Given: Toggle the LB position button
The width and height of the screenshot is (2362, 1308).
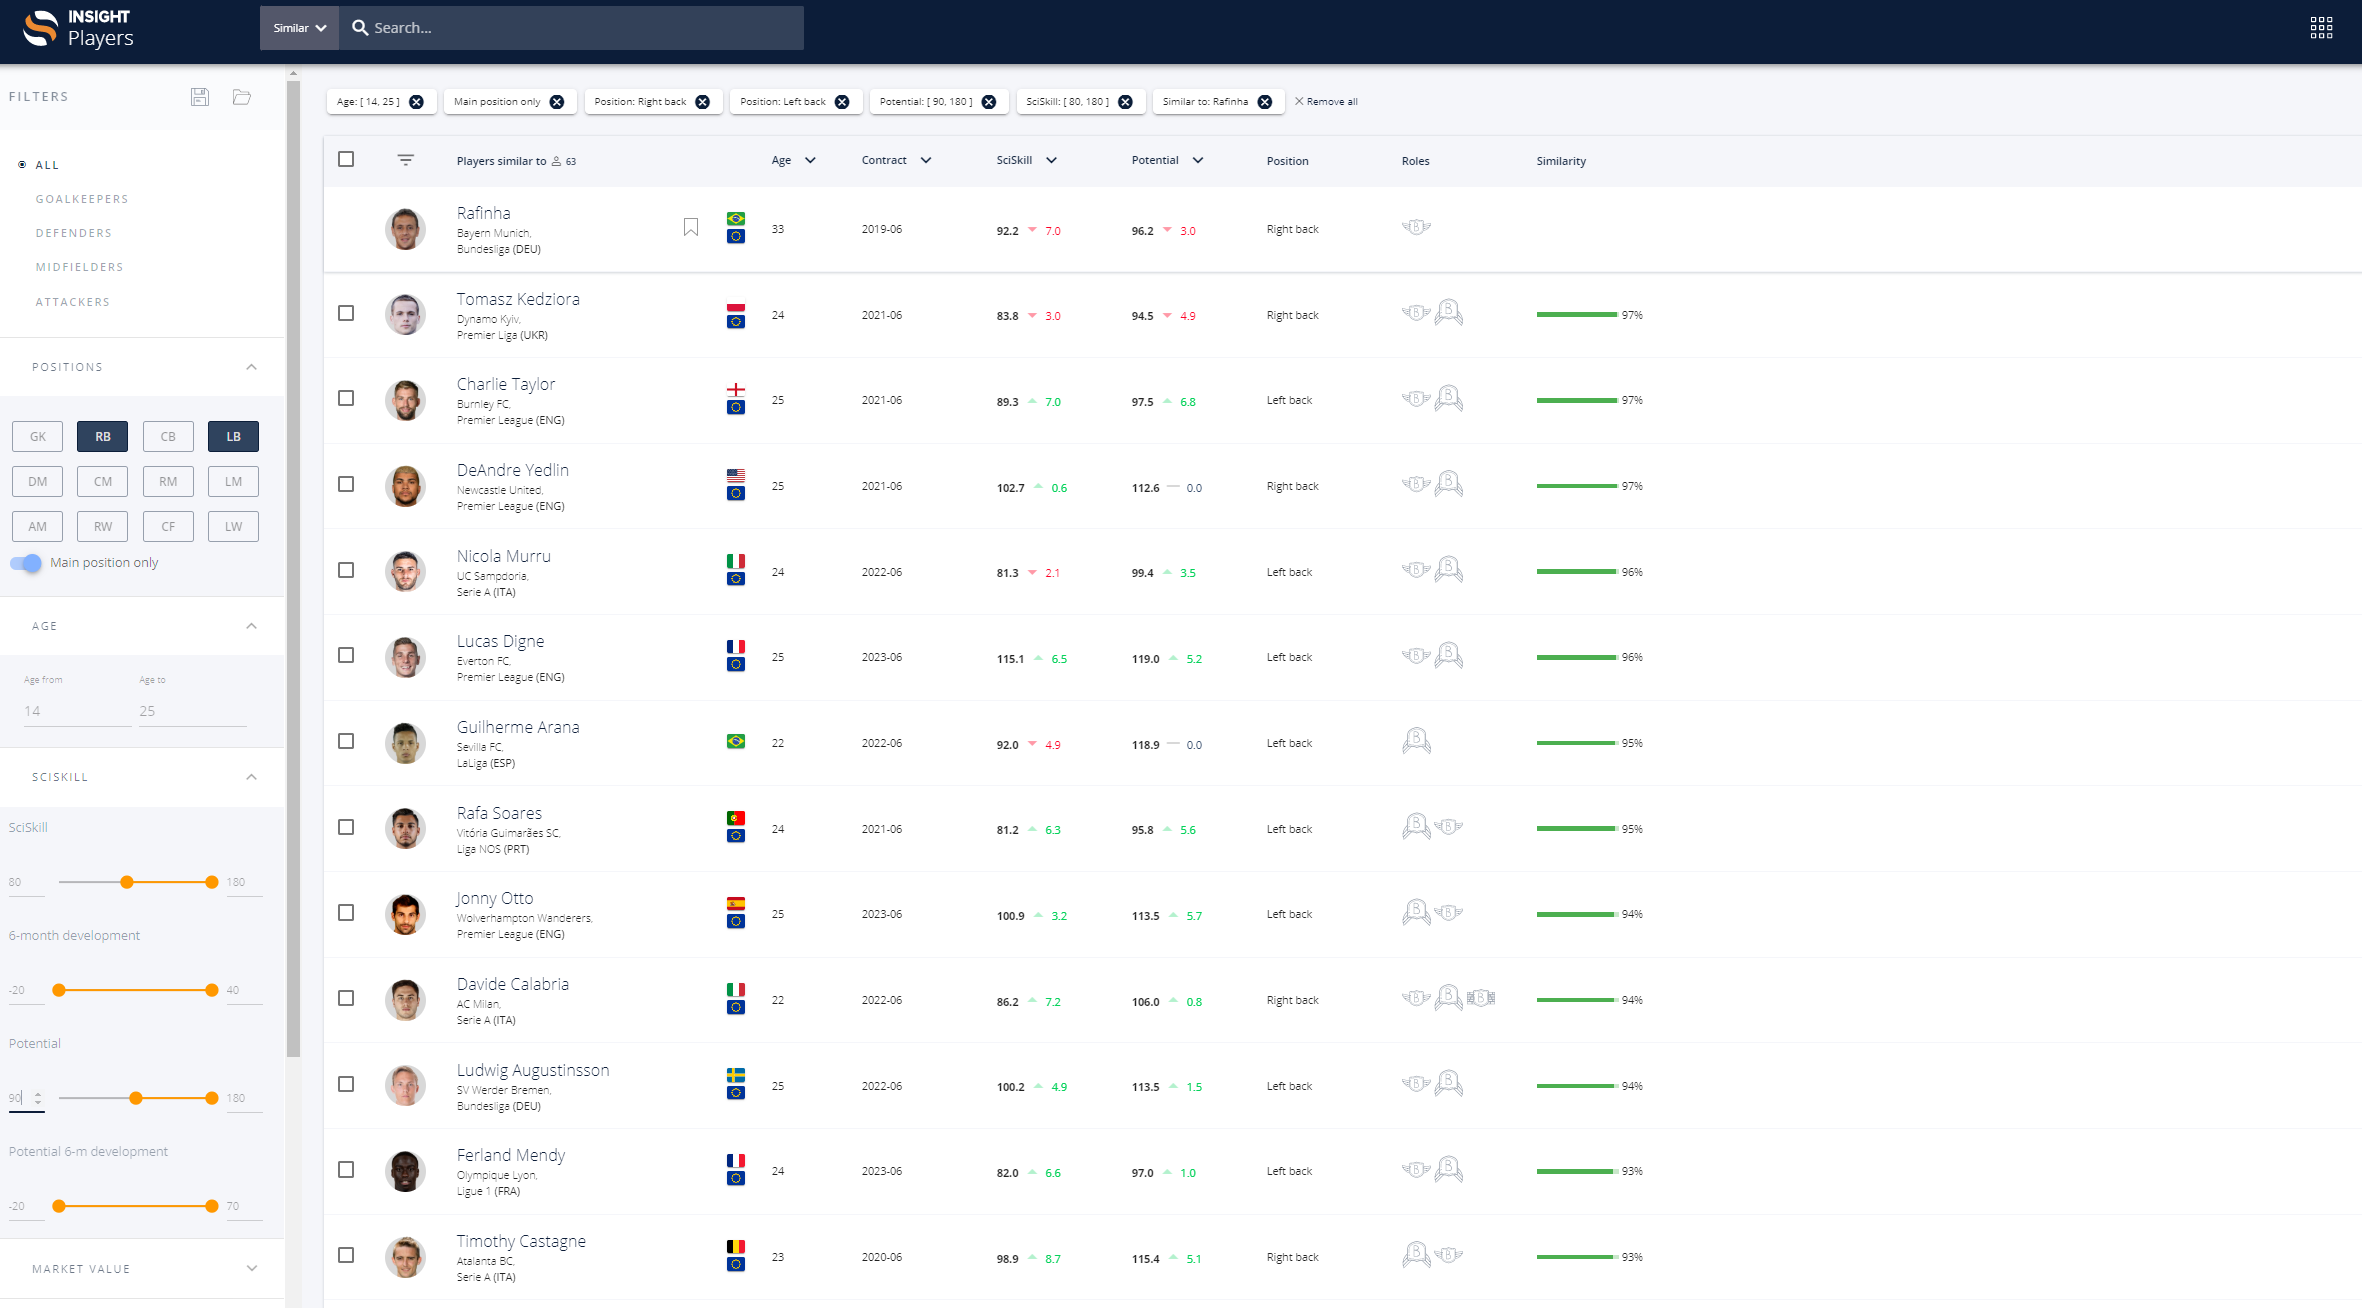Looking at the screenshot, I should pos(233,436).
